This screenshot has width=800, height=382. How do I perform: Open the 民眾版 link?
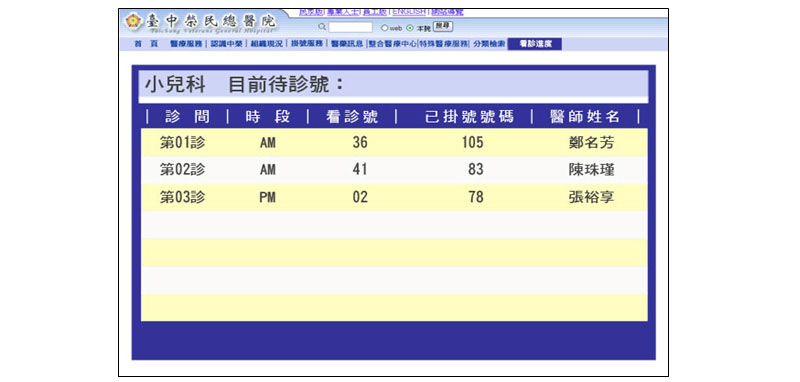click(x=311, y=12)
